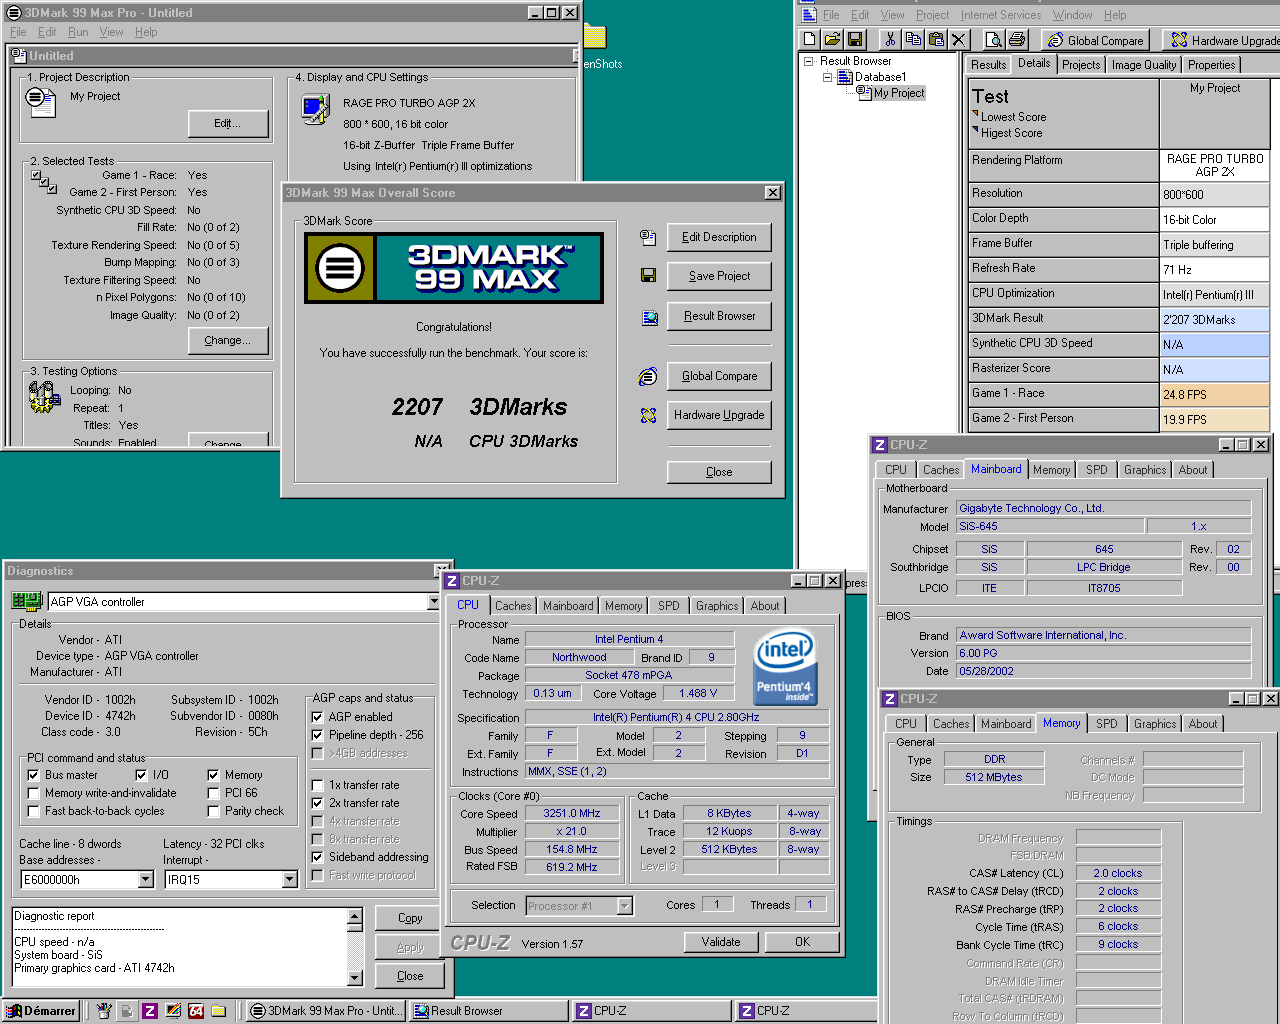Image resolution: width=1280 pixels, height=1024 pixels.
Task: Switch to the Image Quality tab in Result Browser
Action: (1144, 65)
